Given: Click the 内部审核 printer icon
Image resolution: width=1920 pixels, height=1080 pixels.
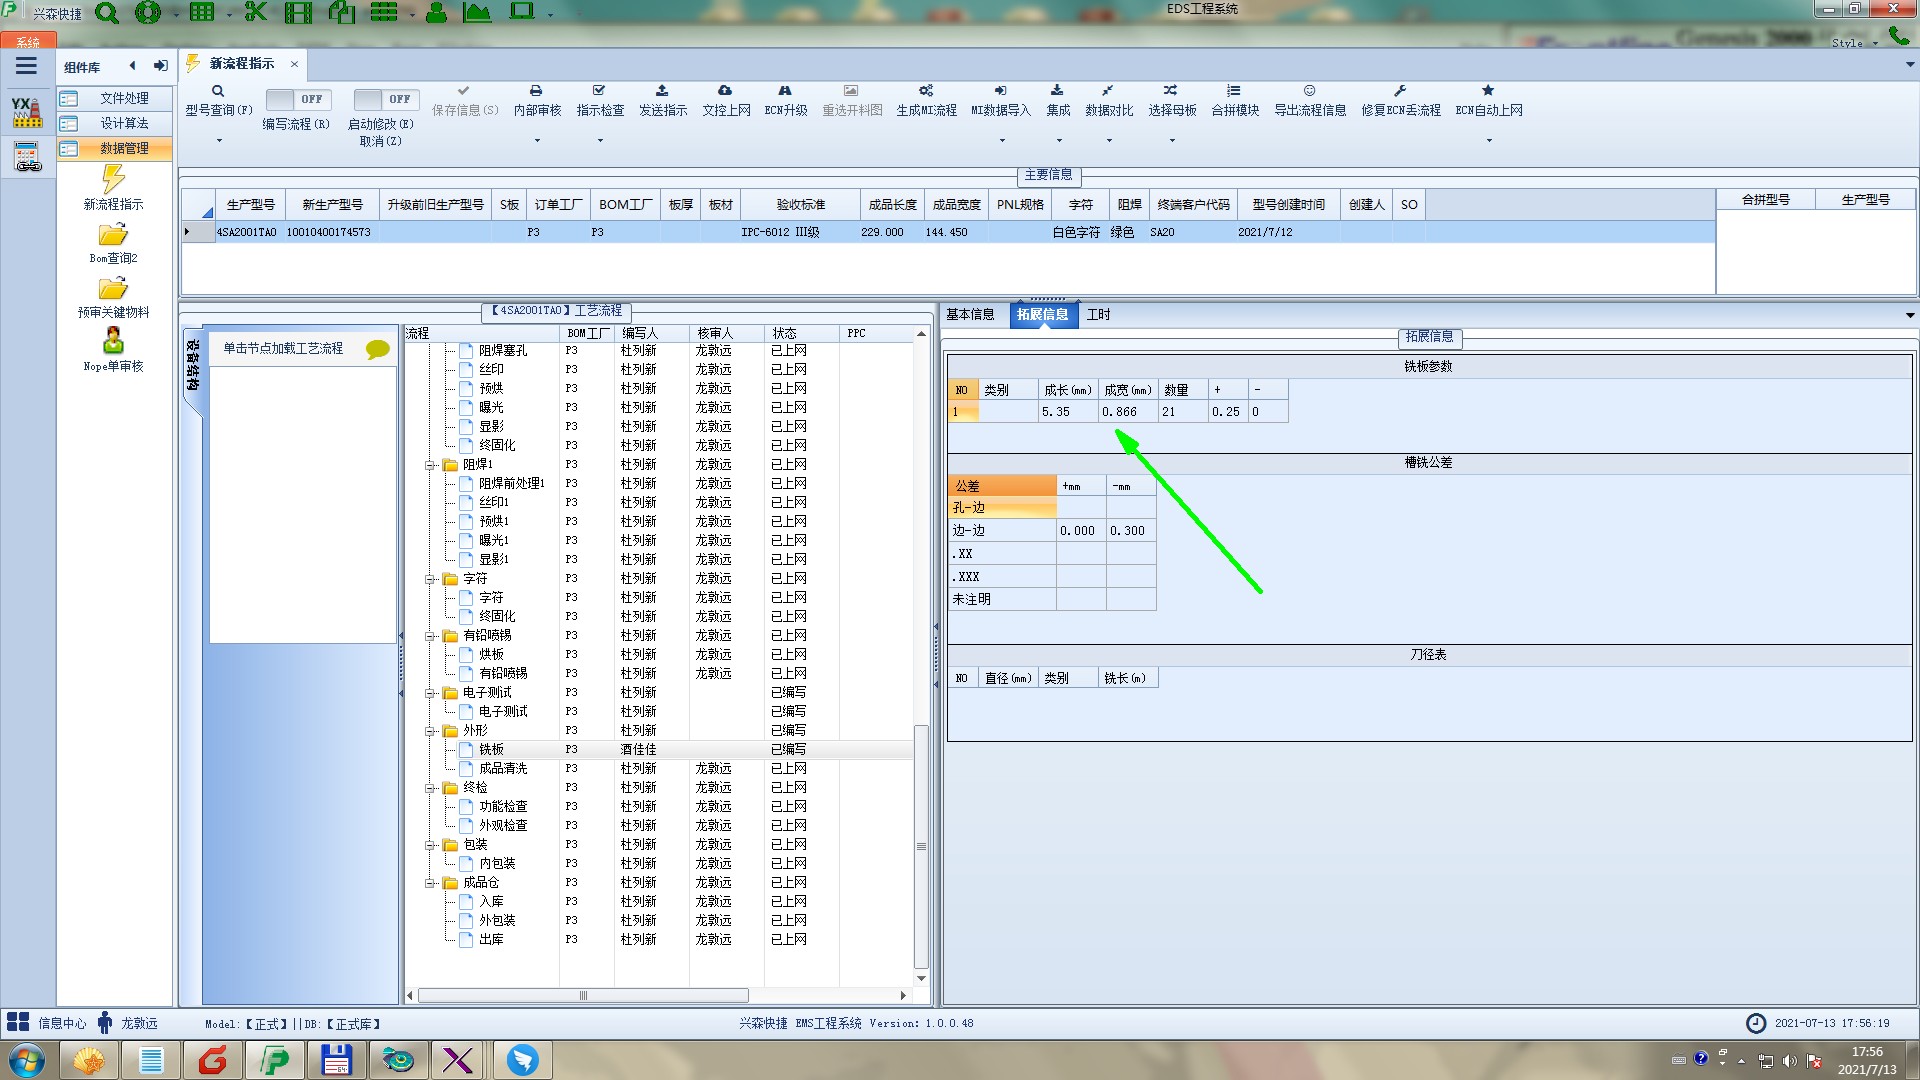Looking at the screenshot, I should (x=536, y=91).
